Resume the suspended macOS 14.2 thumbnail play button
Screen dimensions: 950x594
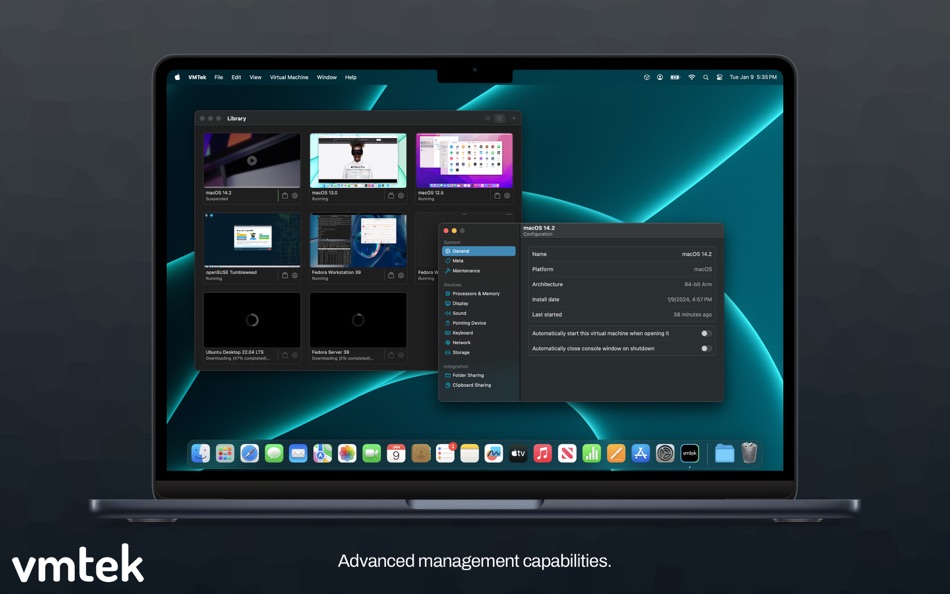[252, 161]
